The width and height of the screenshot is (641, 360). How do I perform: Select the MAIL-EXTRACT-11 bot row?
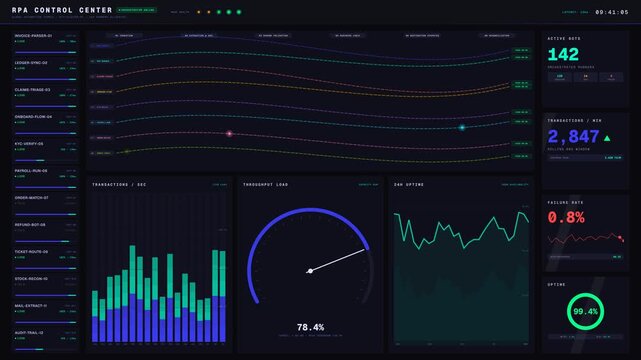click(45, 313)
